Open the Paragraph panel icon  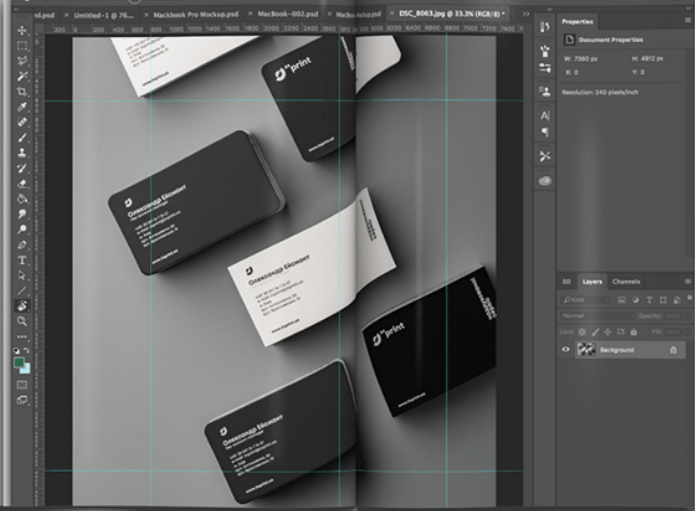[x=545, y=132]
